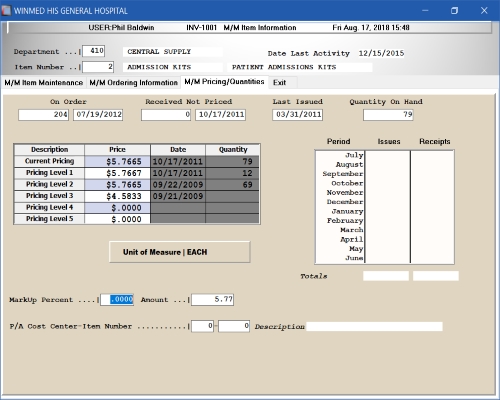Open the M/M Ordering Information tab
Viewport: 500px width, 400px height.
(x=133, y=83)
